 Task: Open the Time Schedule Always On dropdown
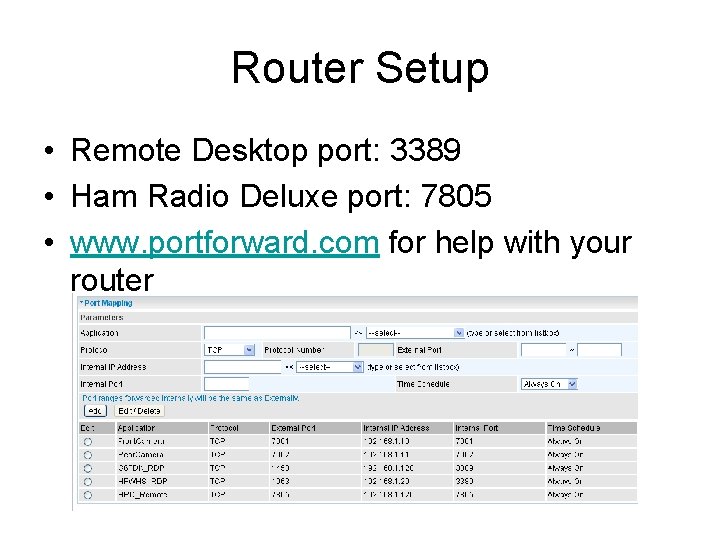point(549,384)
